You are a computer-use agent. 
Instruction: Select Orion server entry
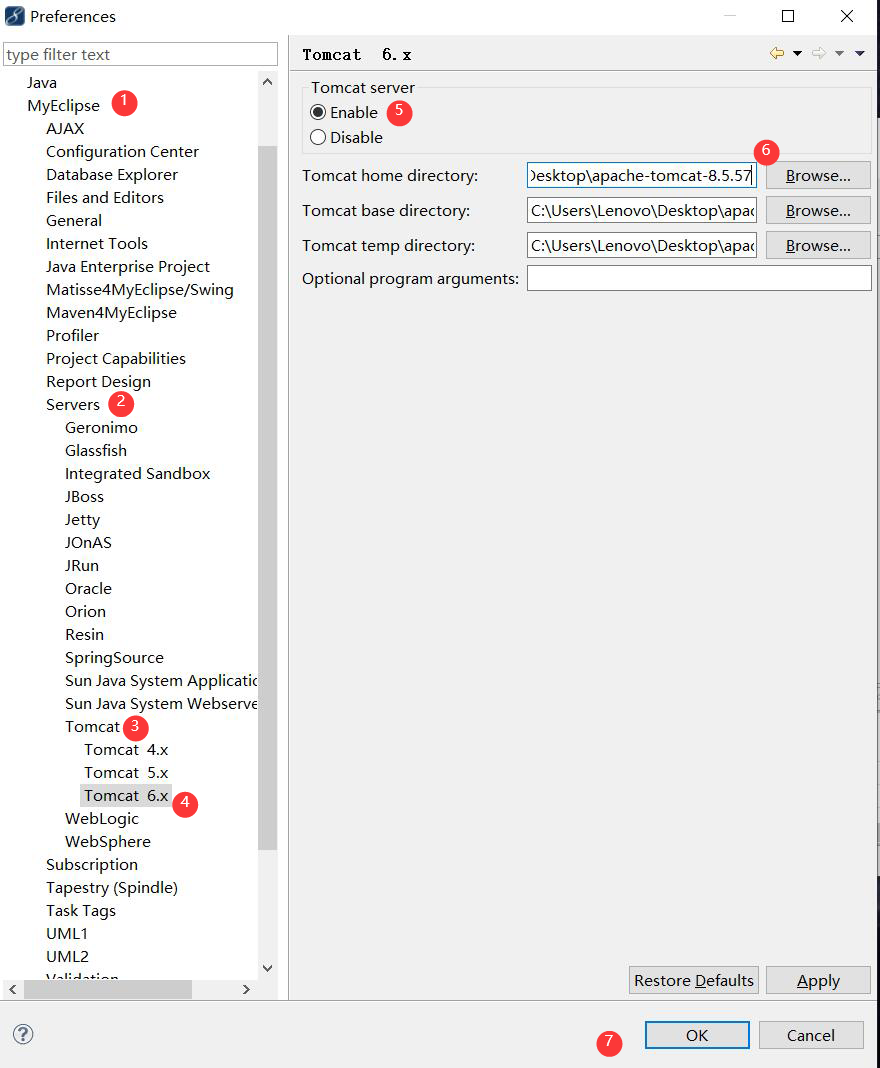(x=85, y=612)
